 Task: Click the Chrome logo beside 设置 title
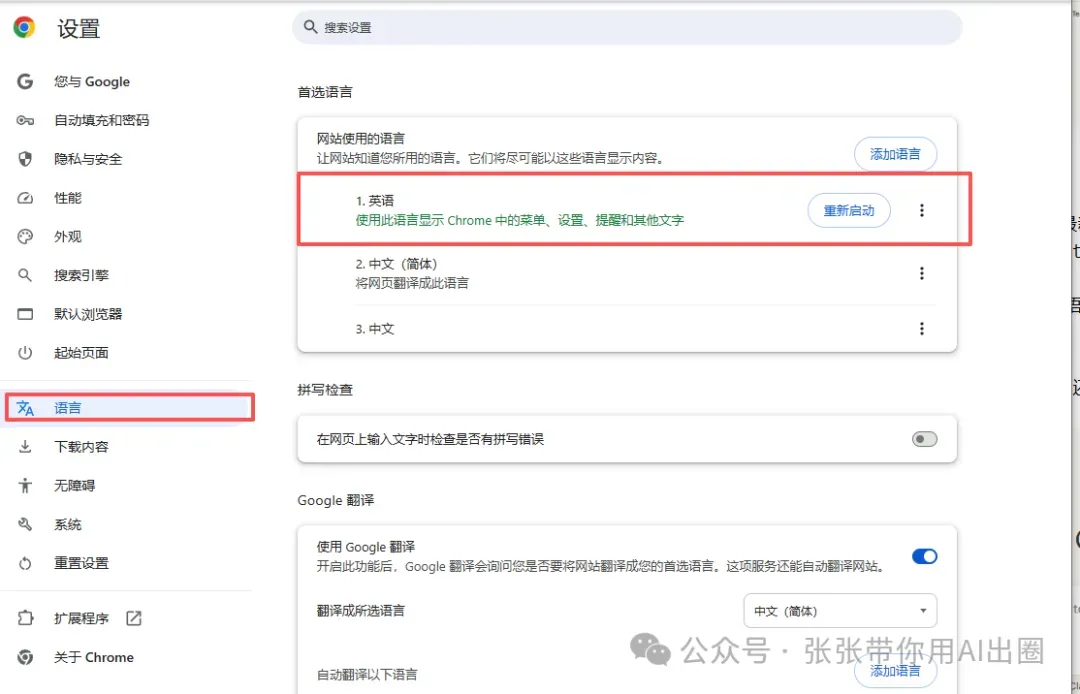click(x=24, y=28)
